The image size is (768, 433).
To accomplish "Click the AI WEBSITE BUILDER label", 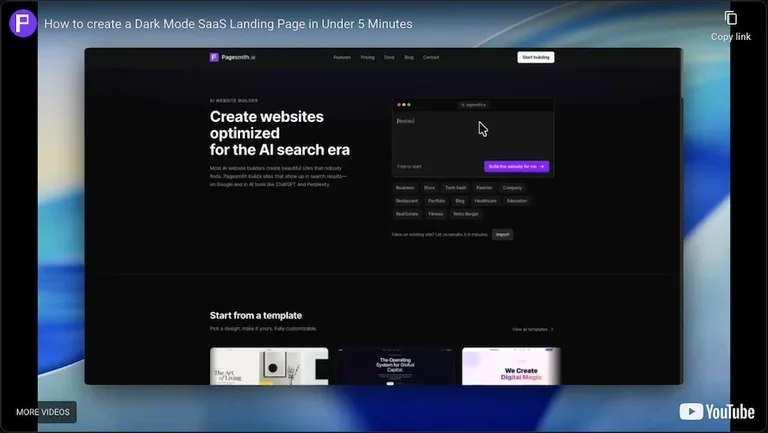I will point(234,100).
